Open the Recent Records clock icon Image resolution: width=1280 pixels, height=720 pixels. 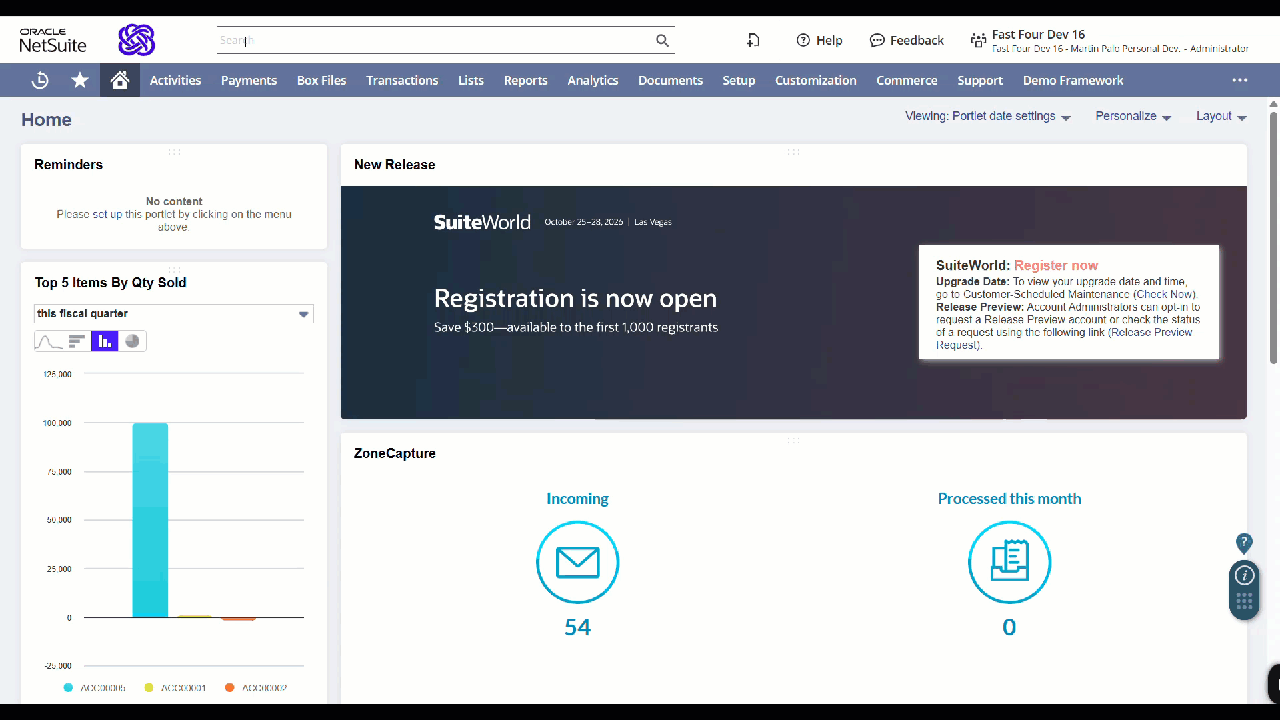[40, 80]
